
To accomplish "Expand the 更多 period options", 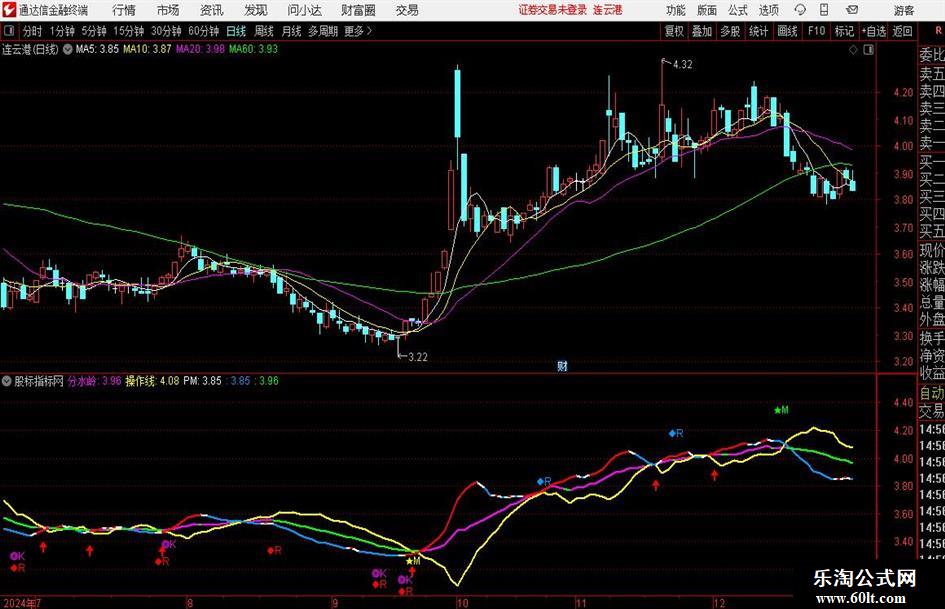I will (359, 31).
